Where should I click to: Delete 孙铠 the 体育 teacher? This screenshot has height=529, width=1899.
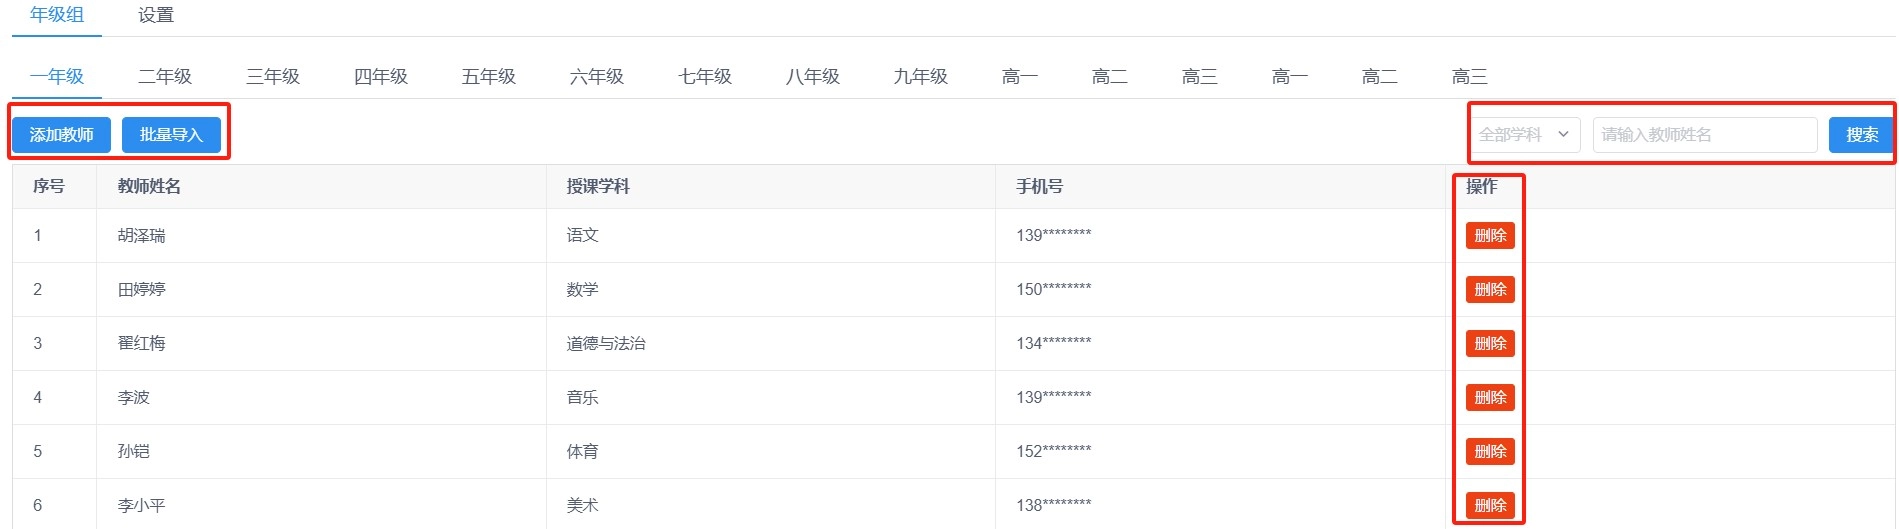(1490, 452)
